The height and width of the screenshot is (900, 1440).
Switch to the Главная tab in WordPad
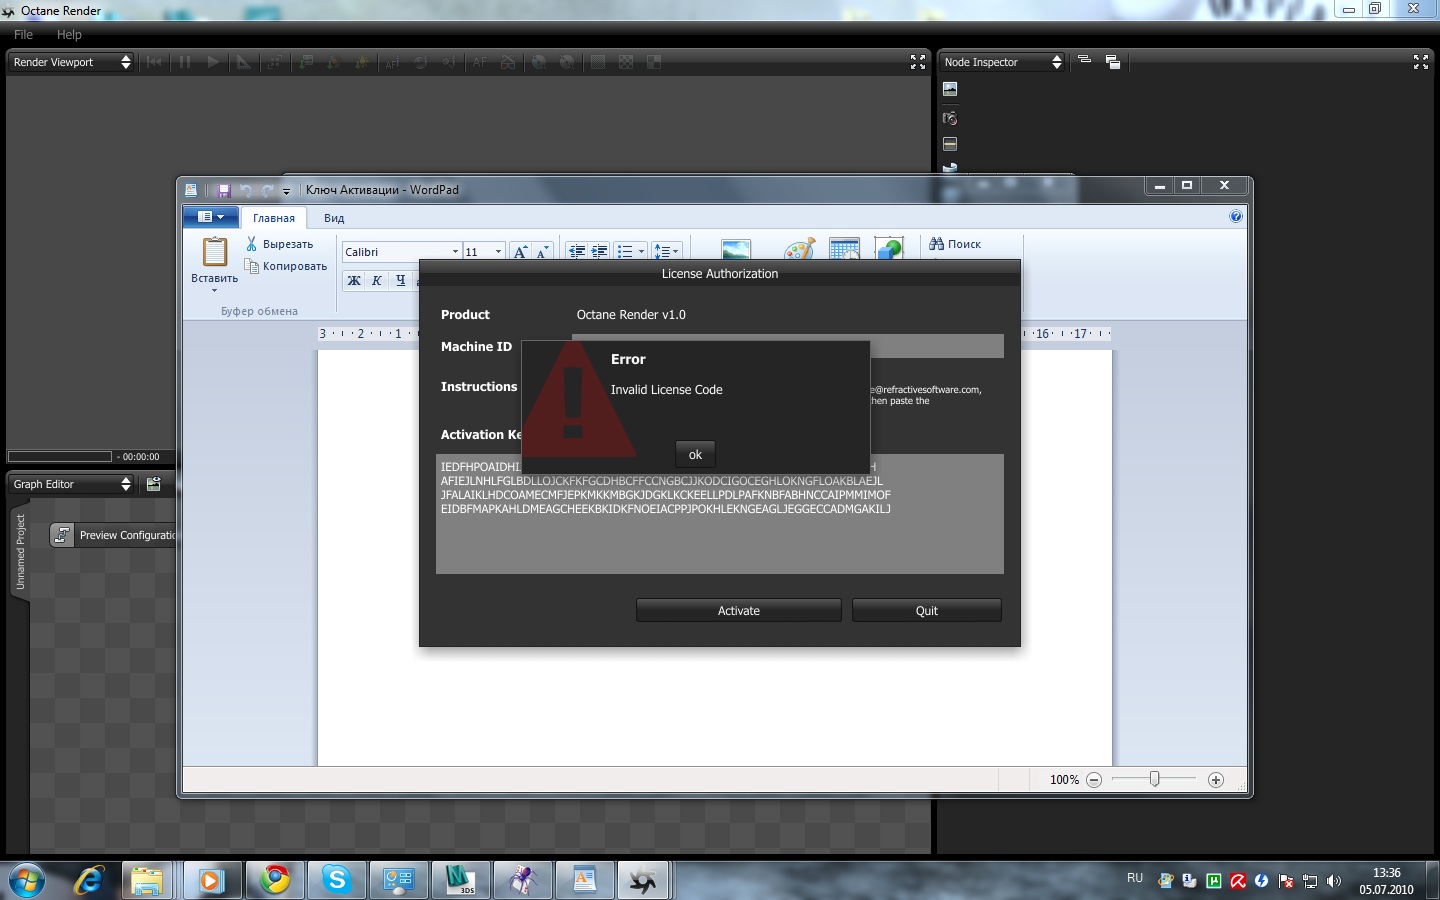click(x=274, y=218)
